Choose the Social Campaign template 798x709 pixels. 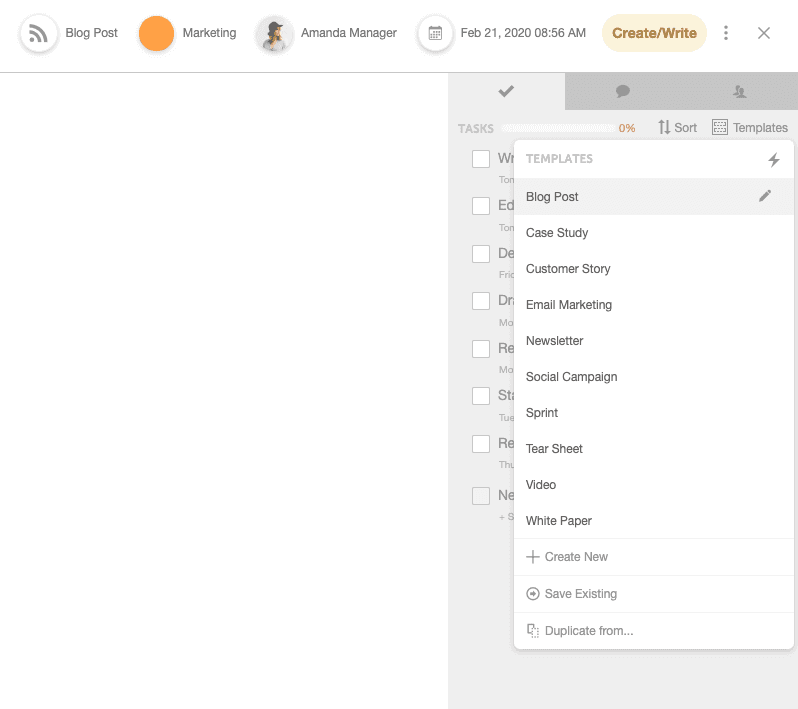pos(571,377)
